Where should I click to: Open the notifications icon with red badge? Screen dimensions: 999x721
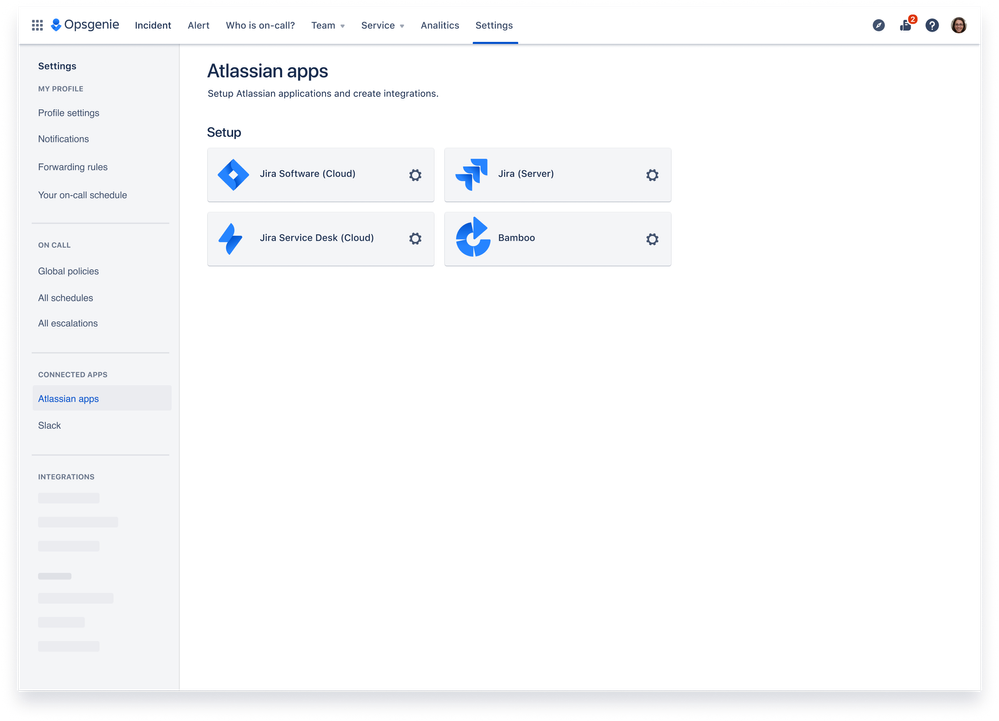click(907, 25)
